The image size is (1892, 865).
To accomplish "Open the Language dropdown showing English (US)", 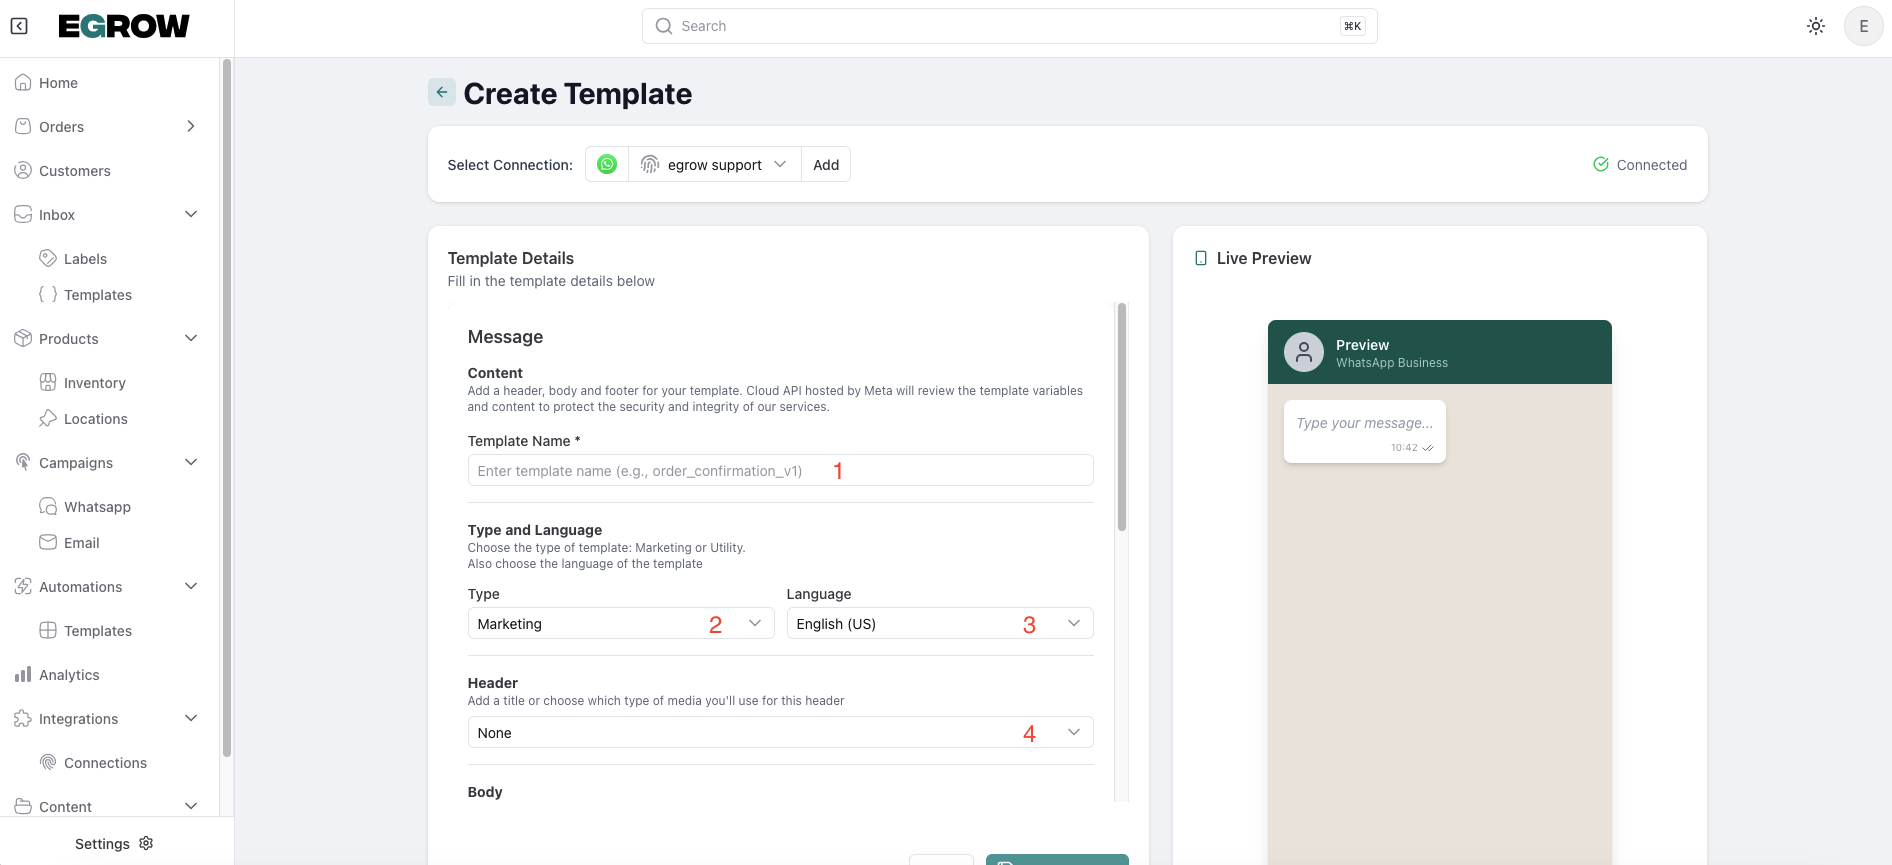I will click(x=939, y=623).
